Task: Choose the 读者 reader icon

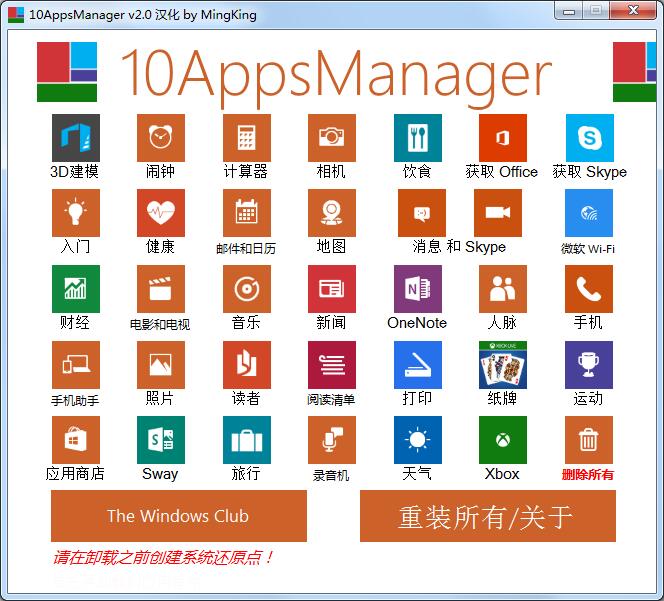Action: (247, 365)
